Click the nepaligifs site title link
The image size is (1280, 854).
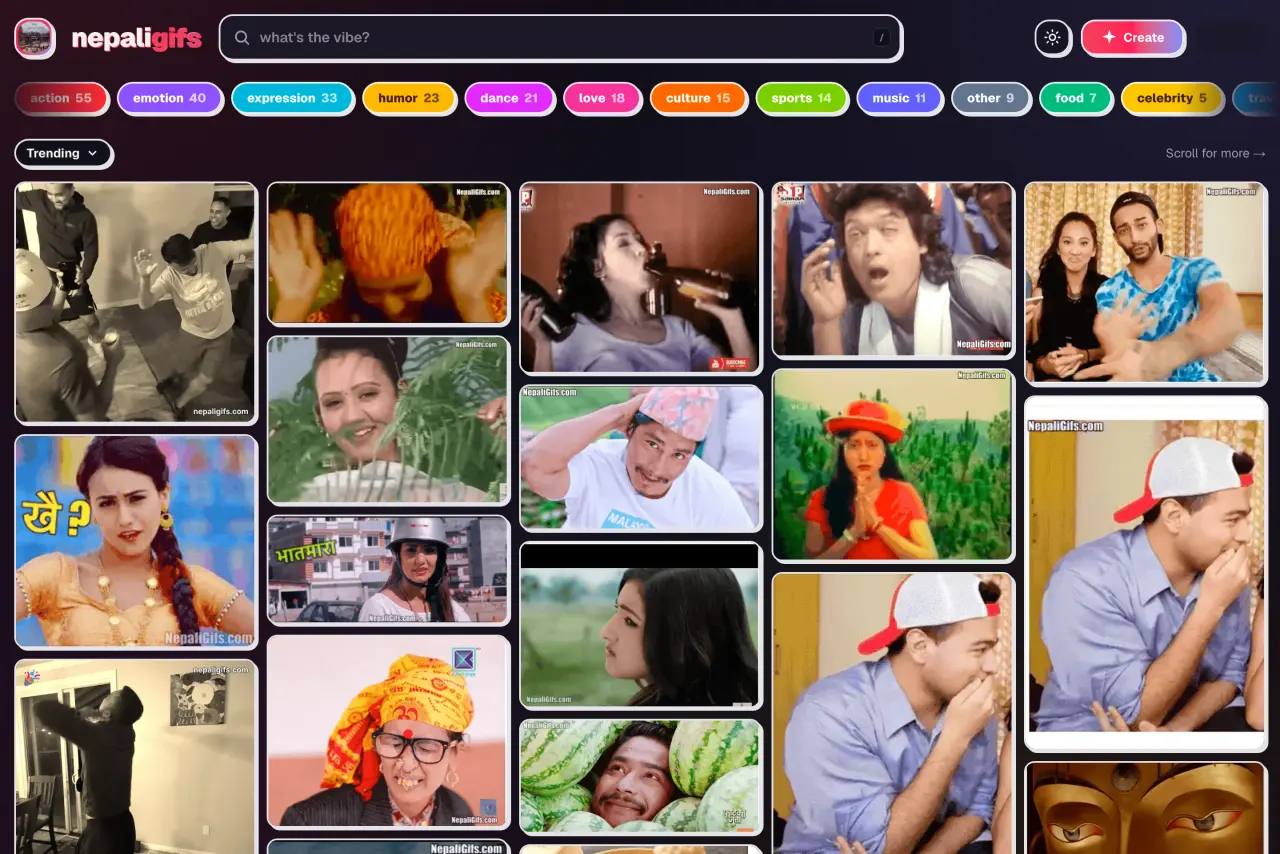coord(137,39)
